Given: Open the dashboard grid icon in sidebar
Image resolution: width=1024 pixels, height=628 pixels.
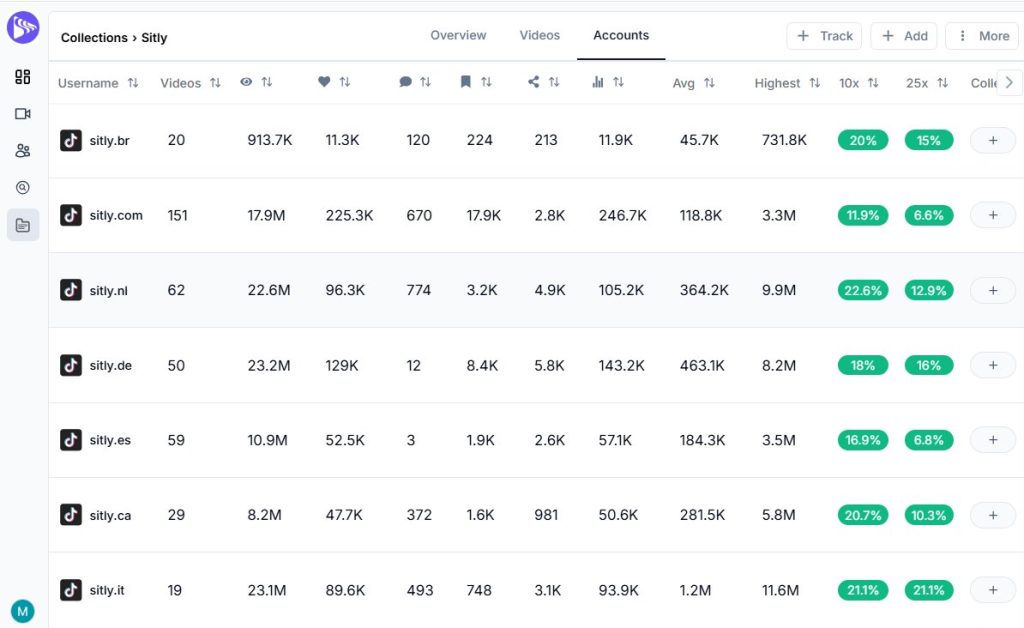Looking at the screenshot, I should 22,77.
